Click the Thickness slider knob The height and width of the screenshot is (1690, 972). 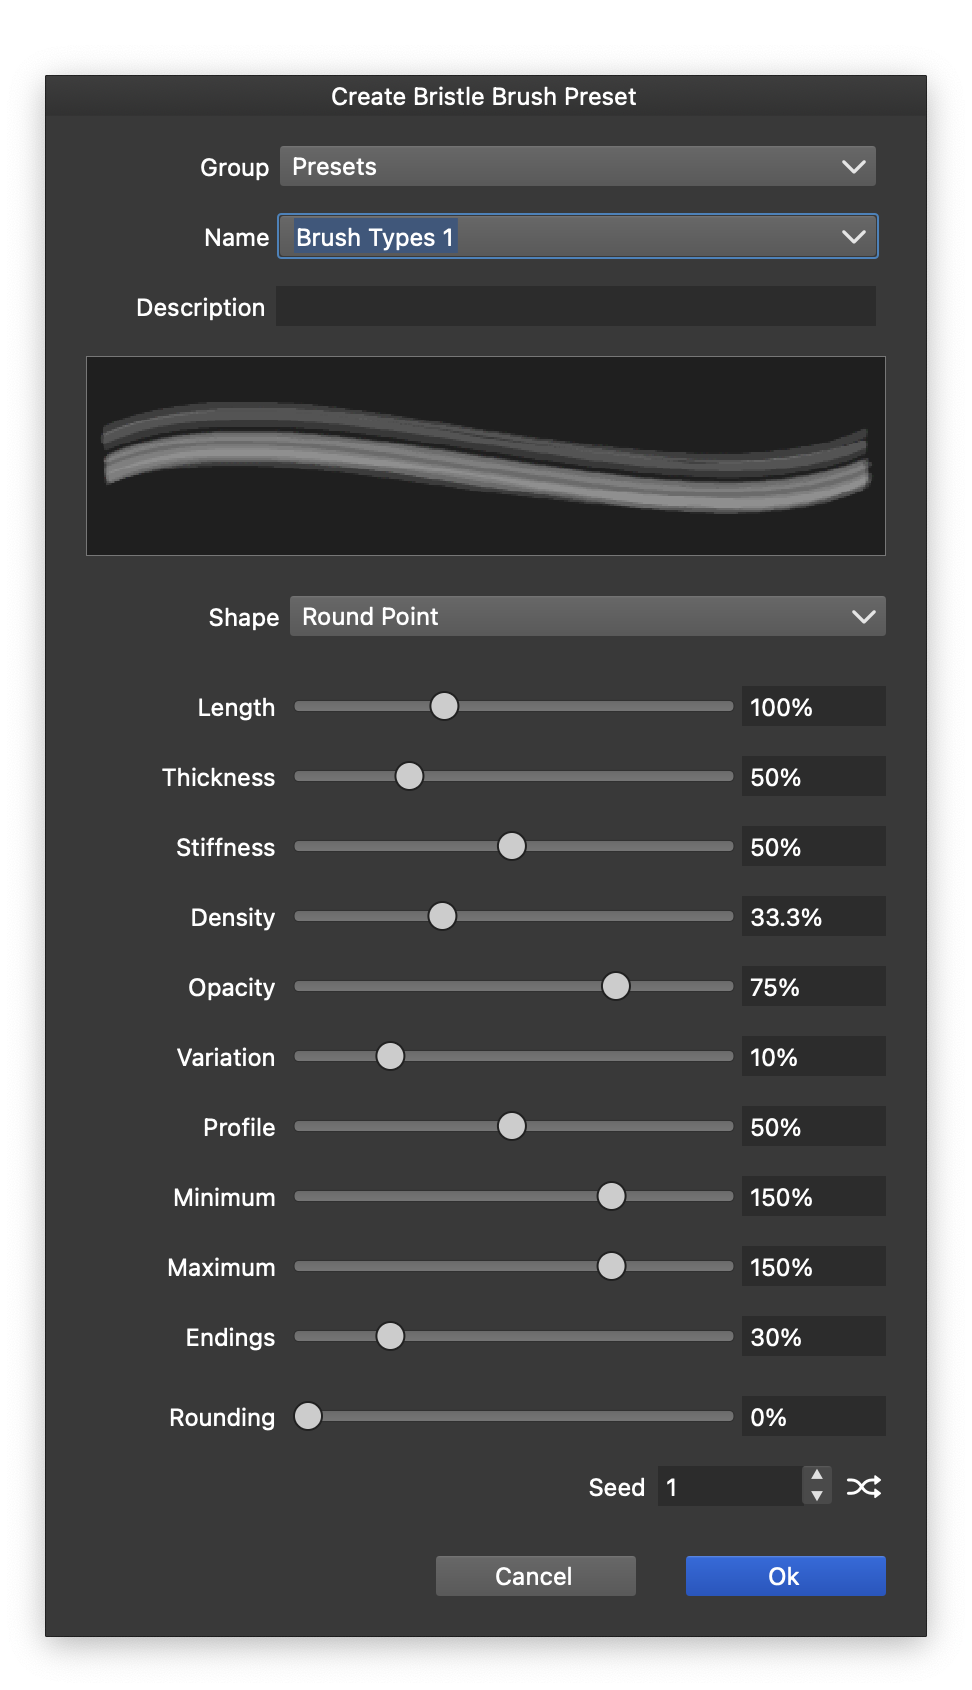click(x=409, y=776)
